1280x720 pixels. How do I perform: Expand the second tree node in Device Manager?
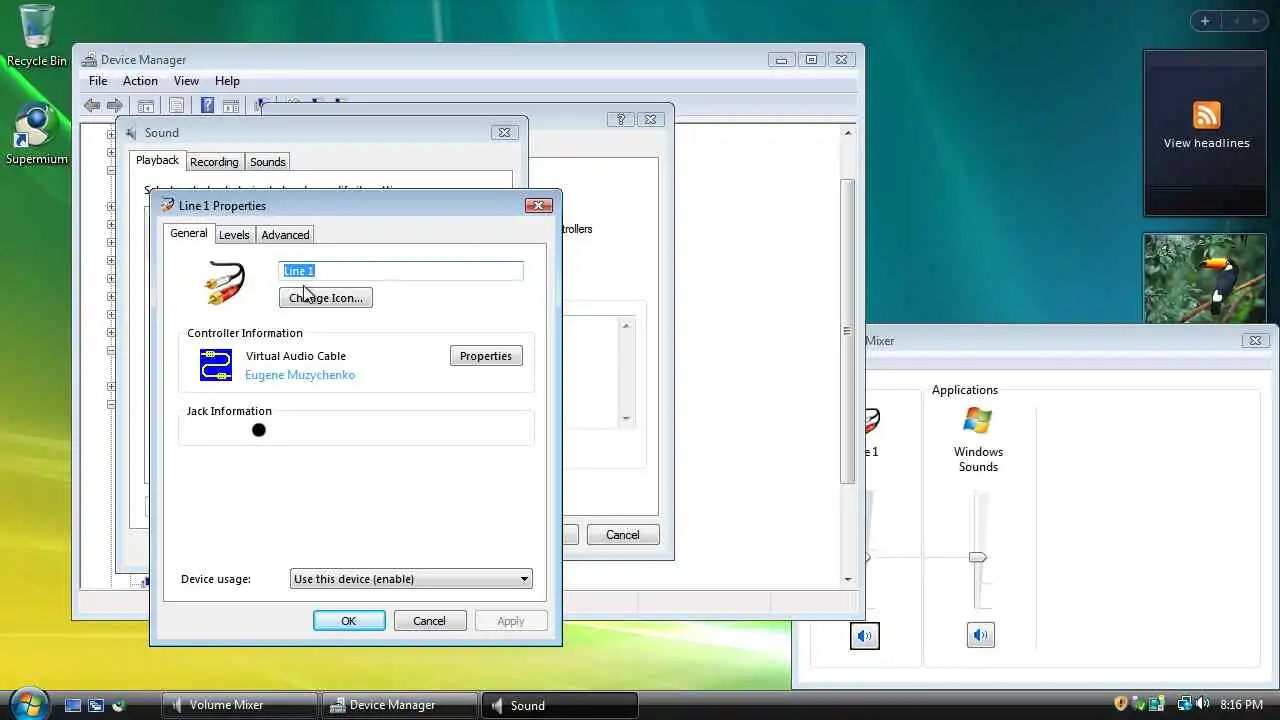[111, 153]
